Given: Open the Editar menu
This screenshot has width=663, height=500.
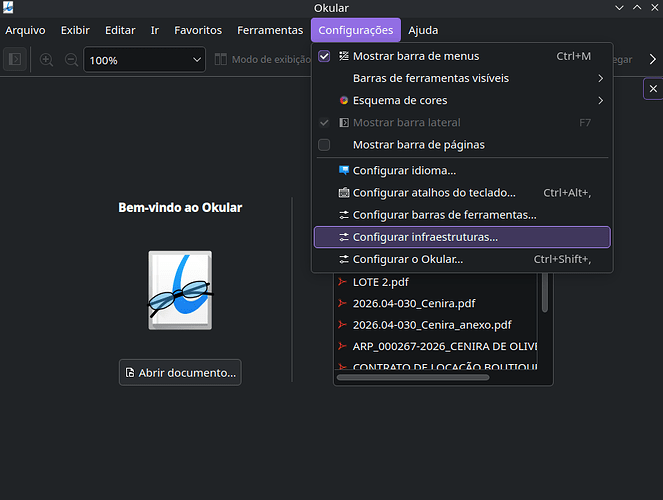Looking at the screenshot, I should 120,30.
